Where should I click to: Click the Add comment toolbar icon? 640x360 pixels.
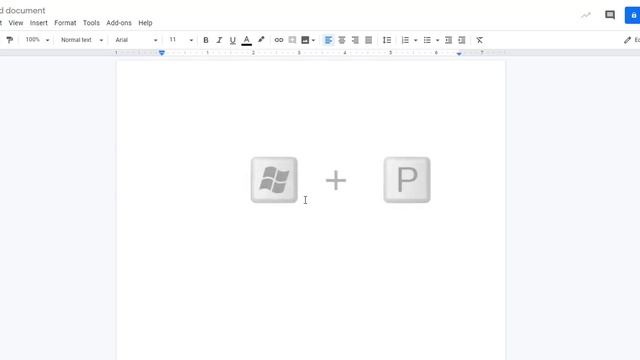pyautogui.click(x=292, y=40)
